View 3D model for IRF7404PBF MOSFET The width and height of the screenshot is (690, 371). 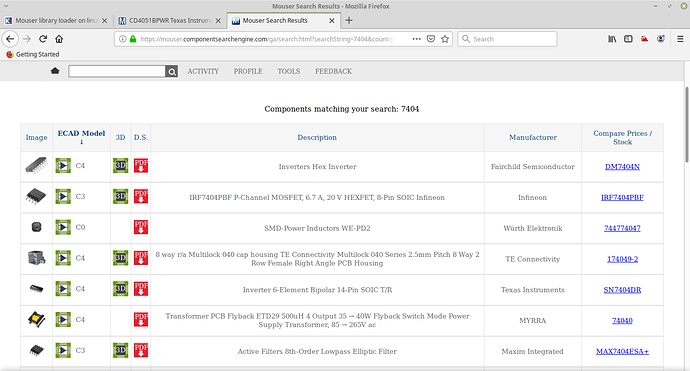[x=121, y=196]
